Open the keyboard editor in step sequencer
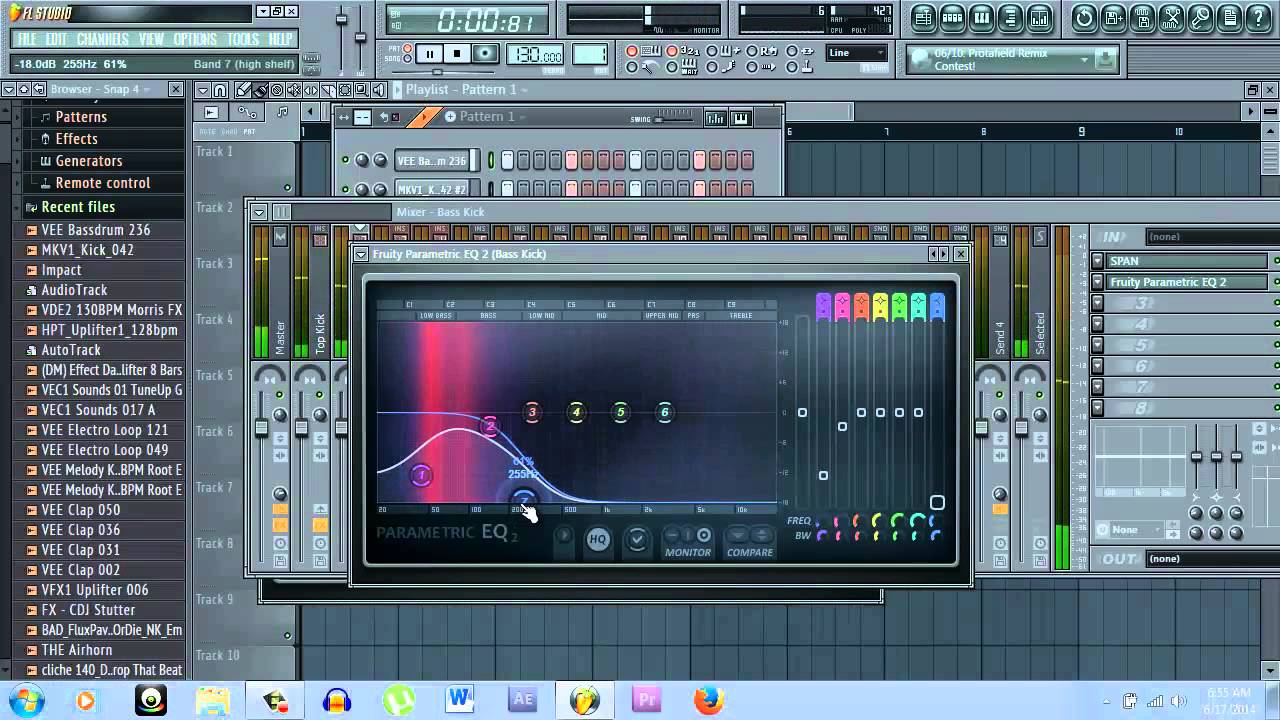This screenshot has height=720, width=1280. 741,118
